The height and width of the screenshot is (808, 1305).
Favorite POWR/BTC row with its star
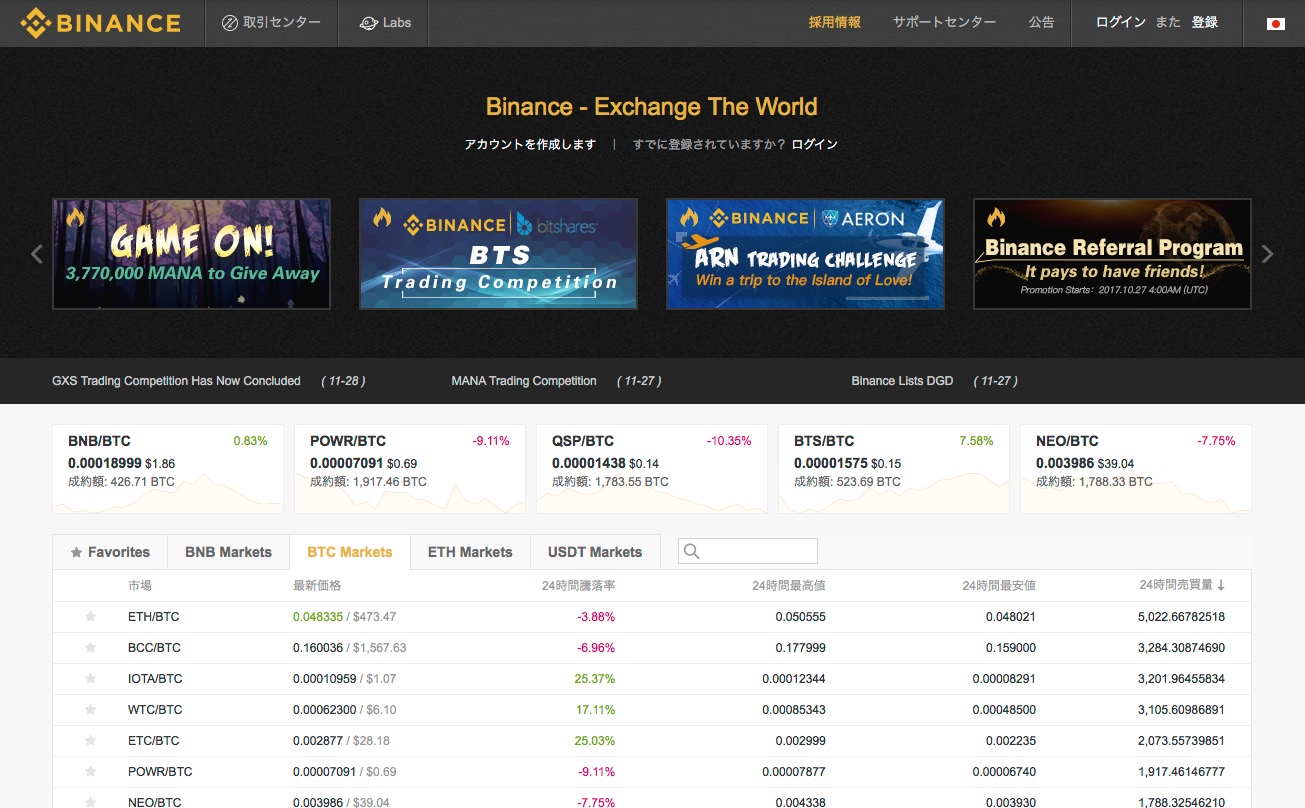(x=90, y=772)
